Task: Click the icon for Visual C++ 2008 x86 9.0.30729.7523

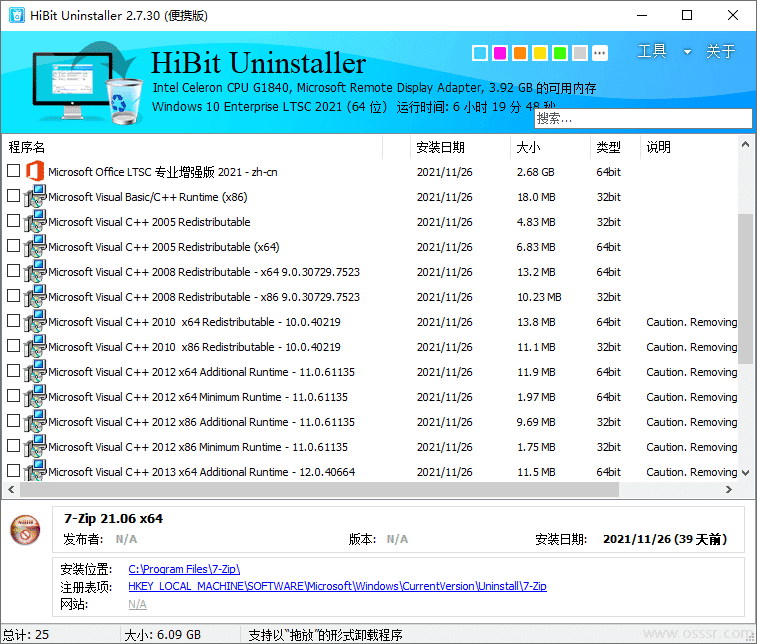Action: (x=35, y=296)
